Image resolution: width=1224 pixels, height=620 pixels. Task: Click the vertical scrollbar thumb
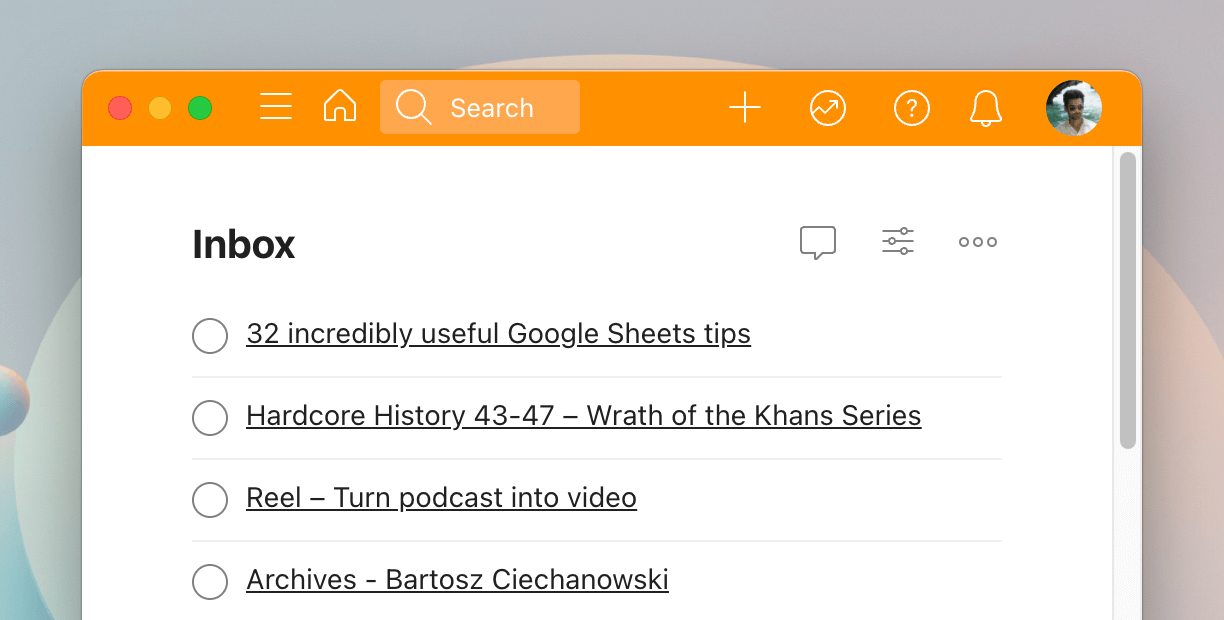(x=1128, y=300)
